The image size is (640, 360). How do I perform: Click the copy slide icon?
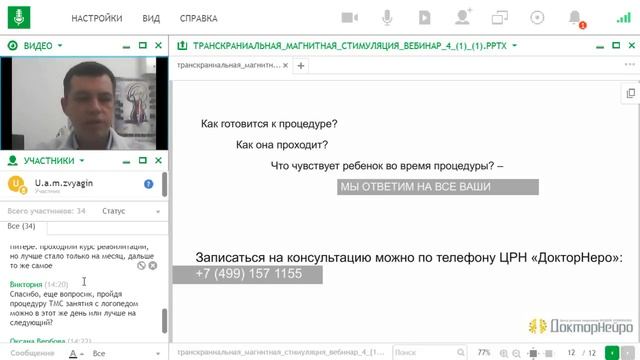[631, 93]
